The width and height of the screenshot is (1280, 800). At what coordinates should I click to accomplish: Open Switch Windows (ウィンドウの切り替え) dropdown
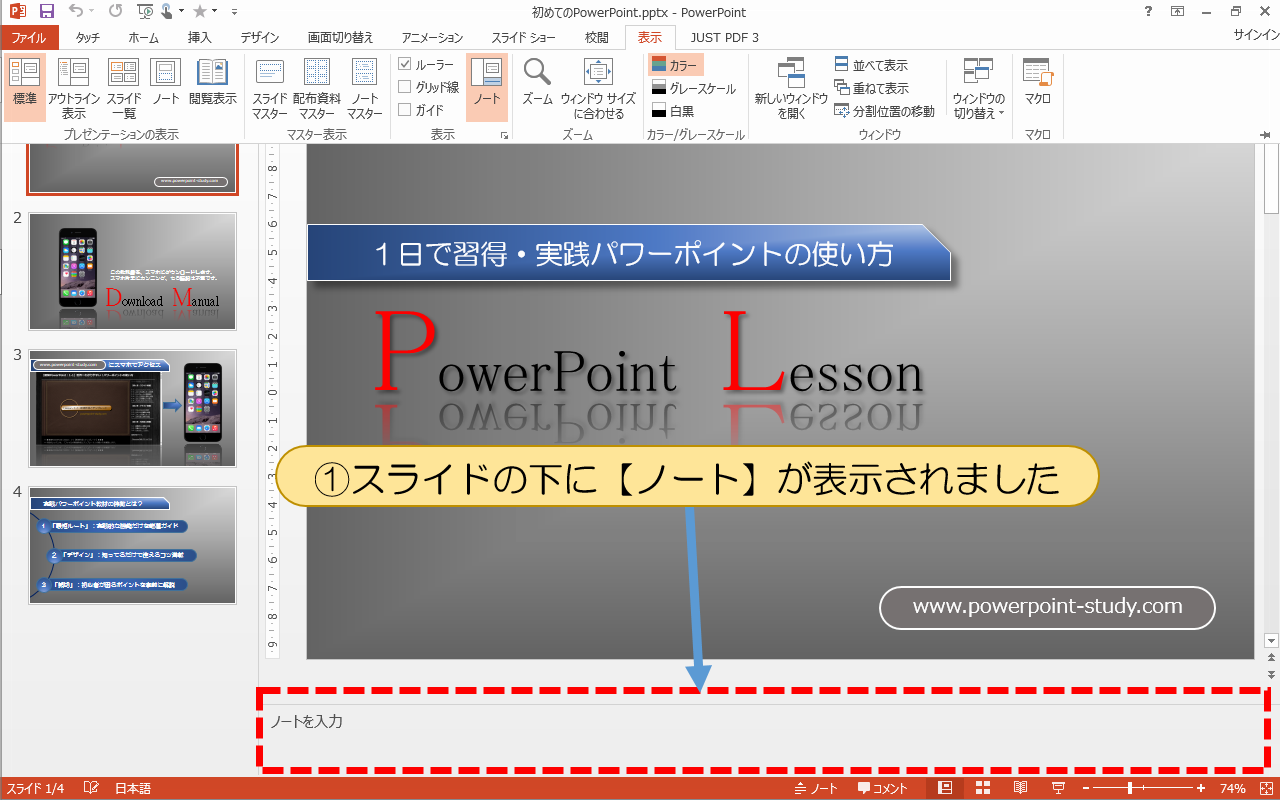click(x=978, y=87)
